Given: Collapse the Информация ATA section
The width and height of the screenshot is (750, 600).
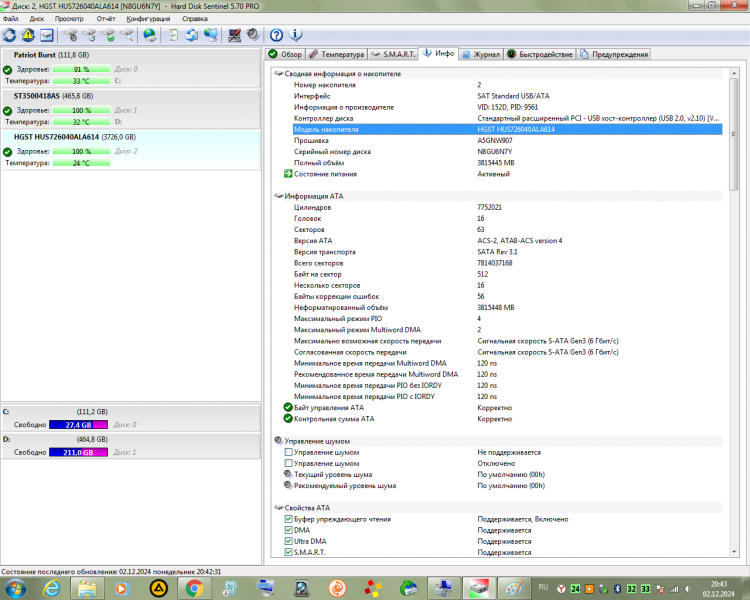Looking at the screenshot, I should (278, 196).
